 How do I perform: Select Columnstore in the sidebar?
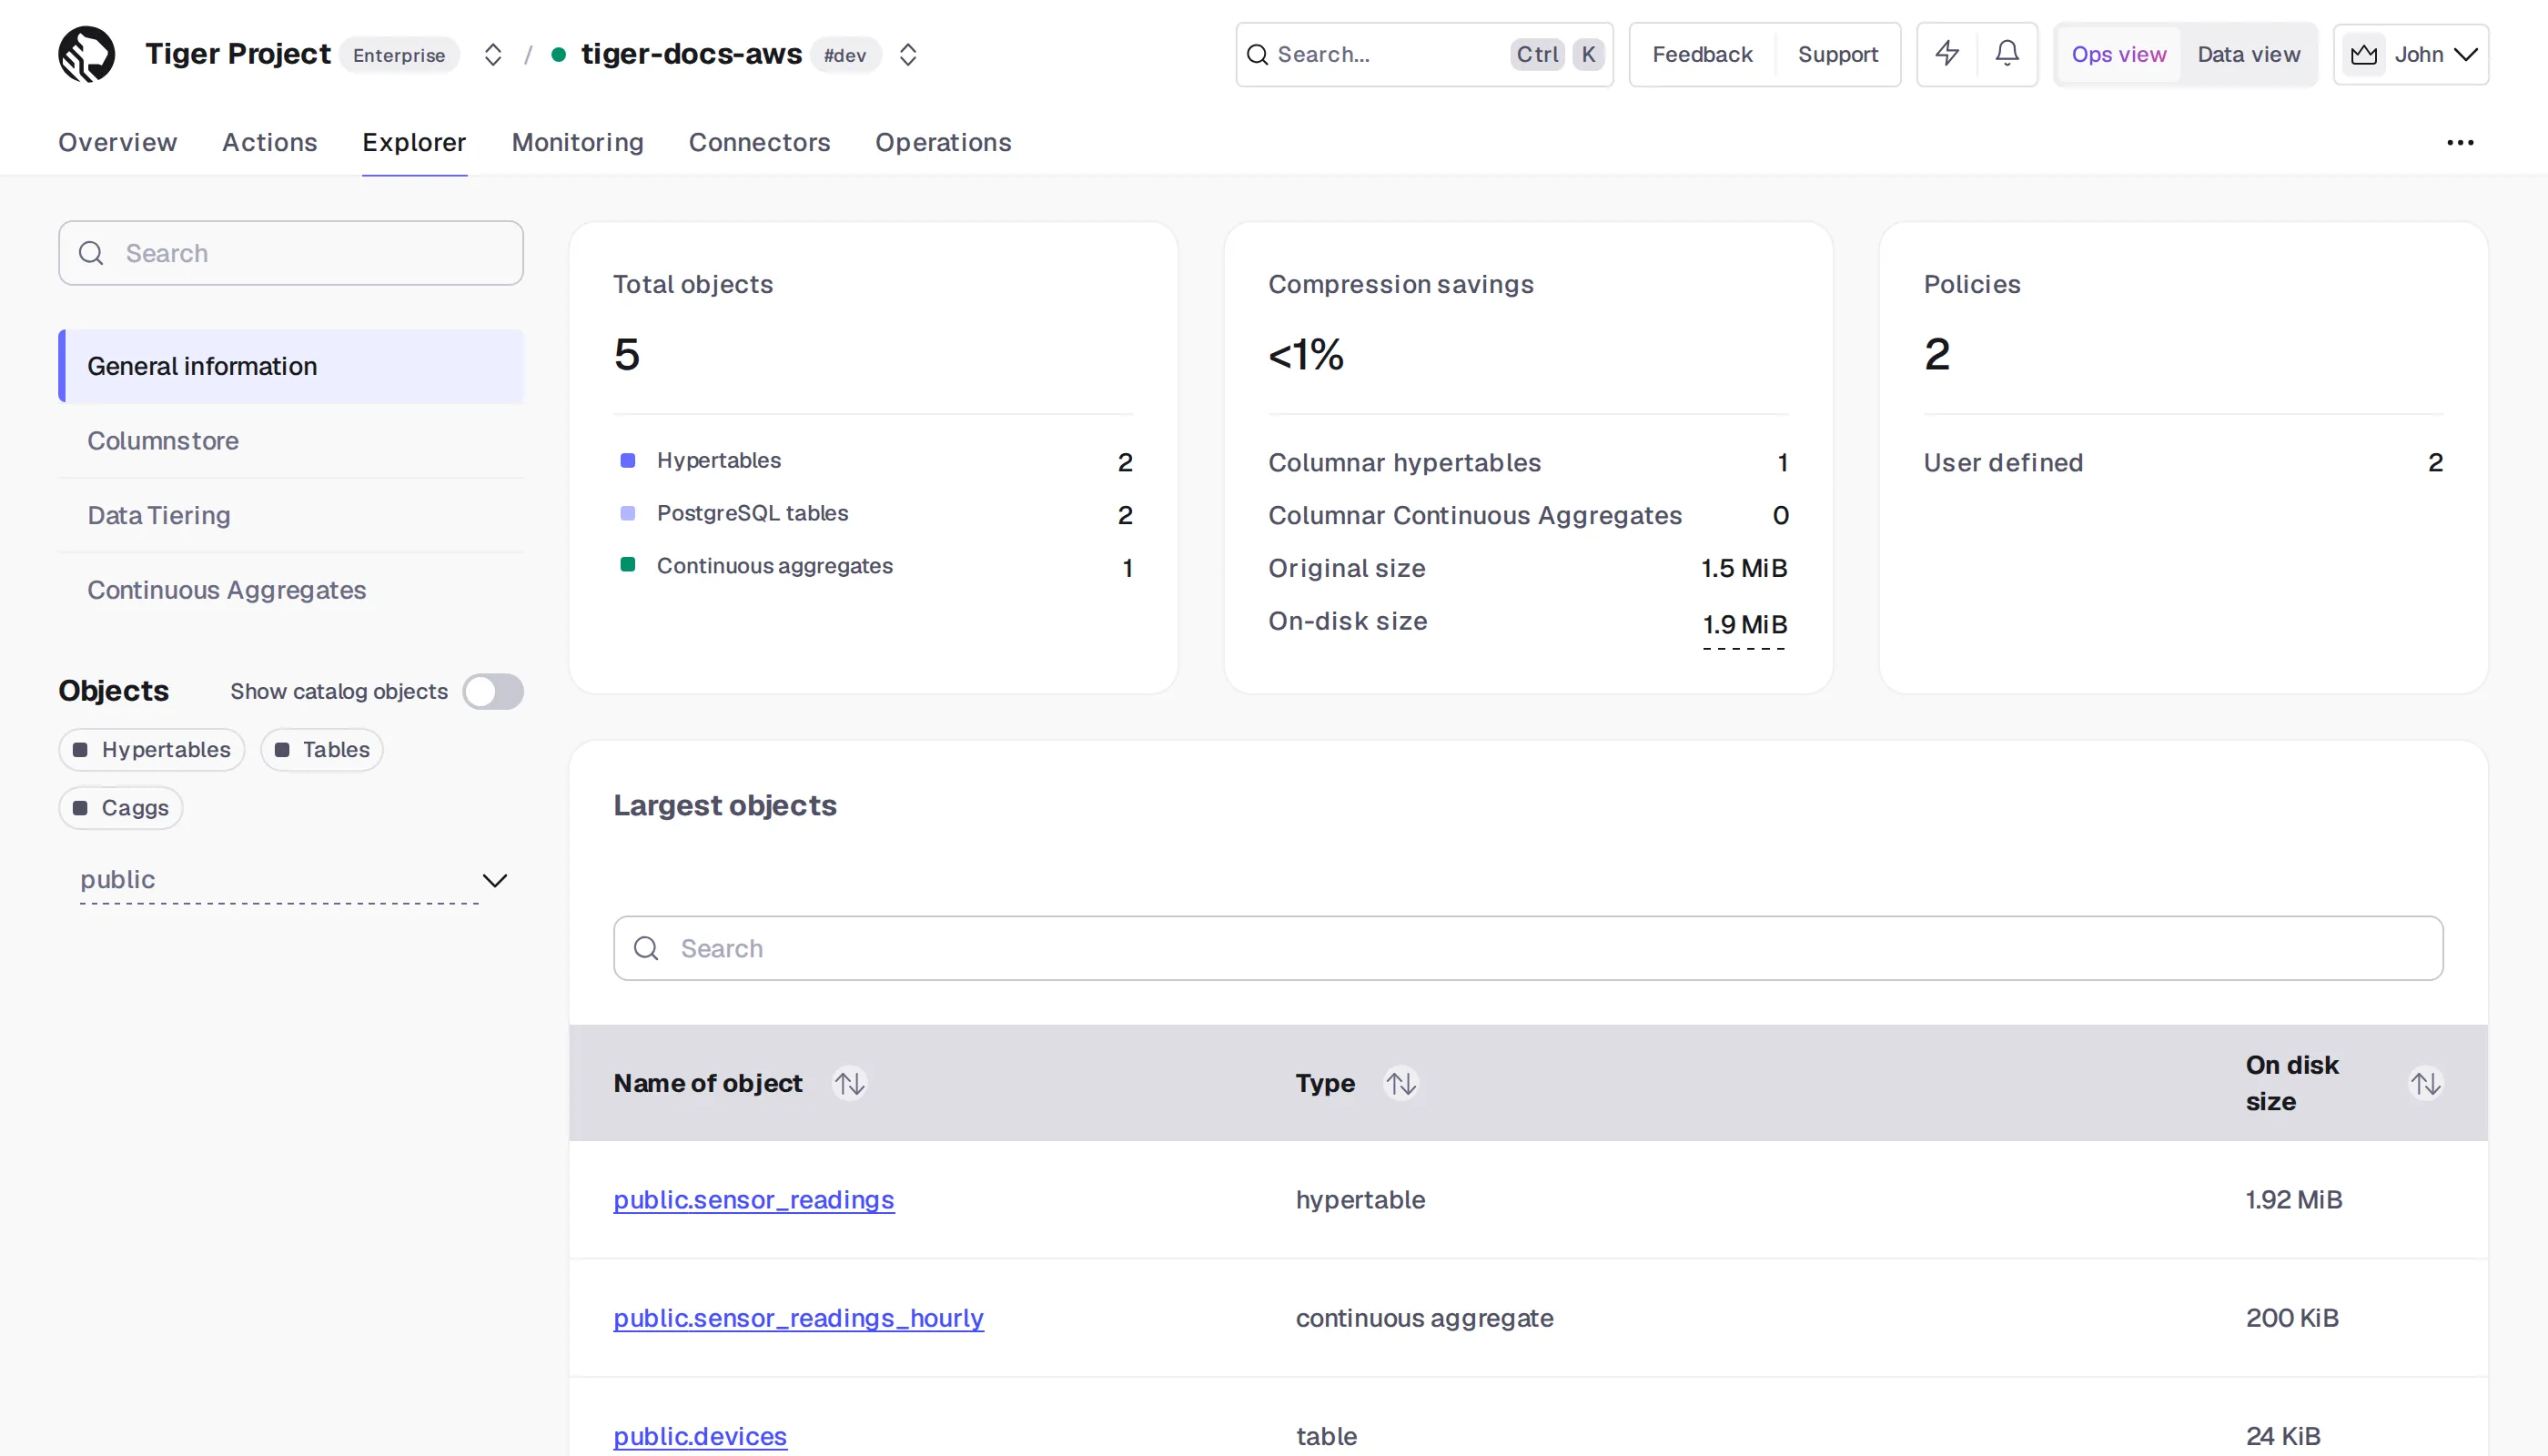click(x=291, y=441)
